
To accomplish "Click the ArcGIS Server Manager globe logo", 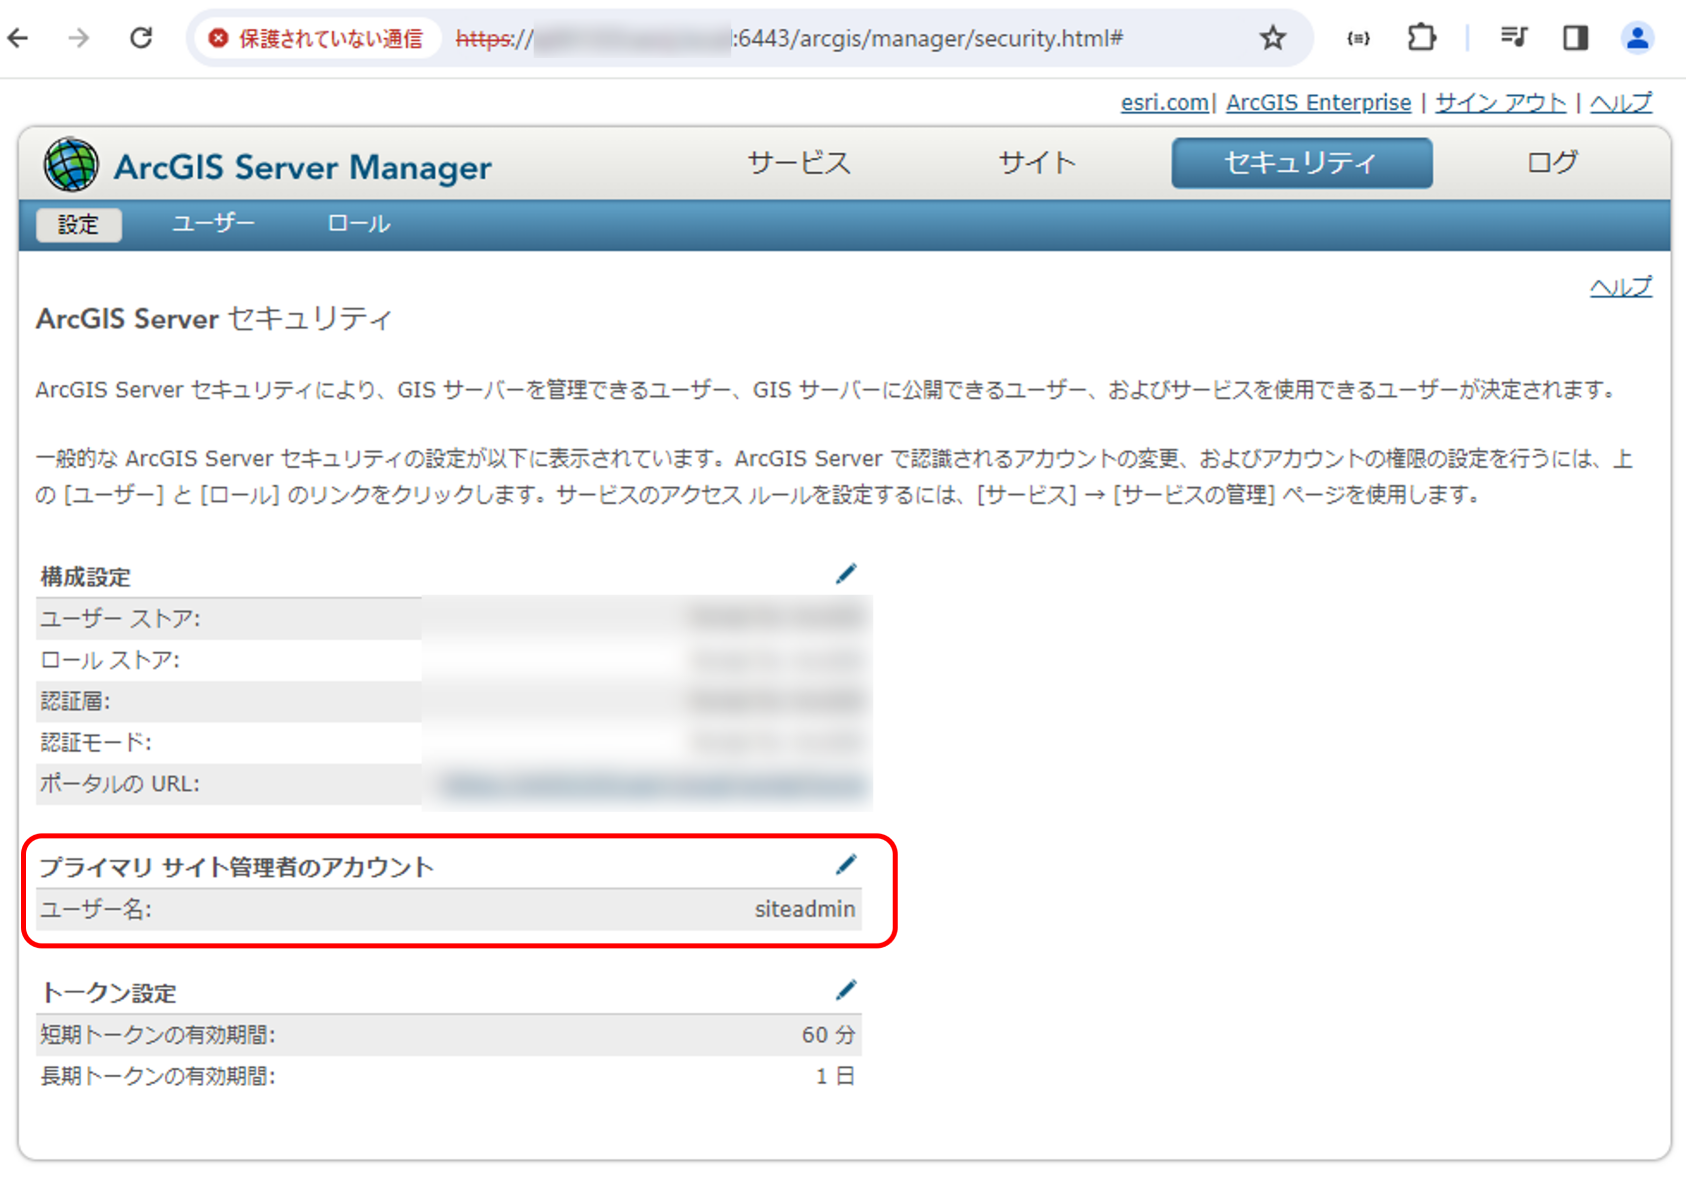I will pos(70,165).
